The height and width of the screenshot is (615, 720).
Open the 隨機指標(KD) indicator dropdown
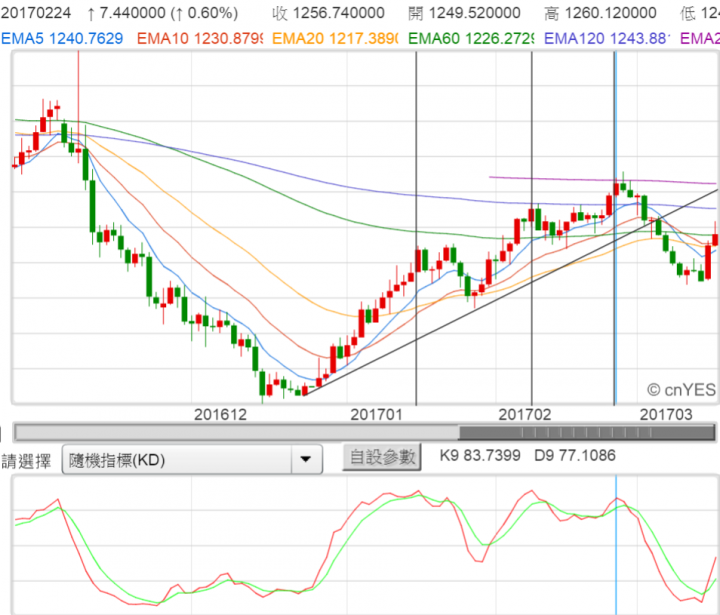pyautogui.click(x=178, y=460)
